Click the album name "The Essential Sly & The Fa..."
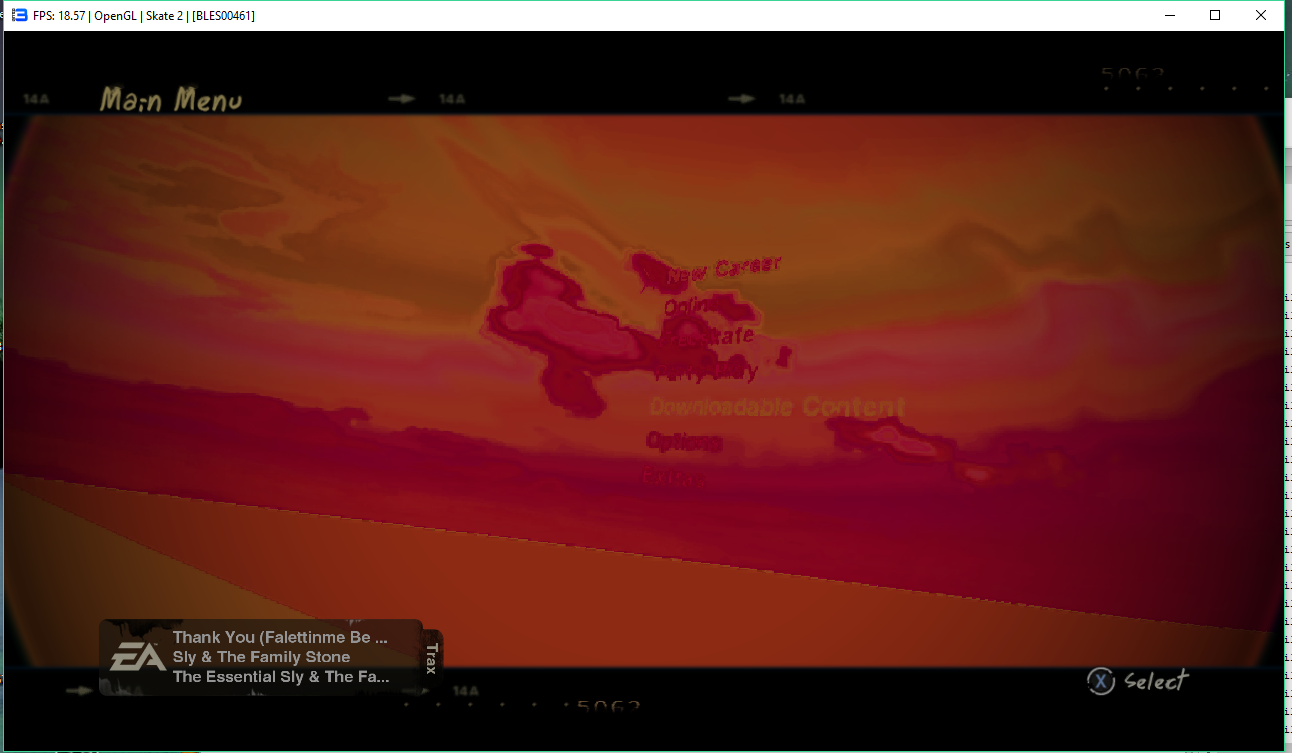The image size is (1292, 753). [x=281, y=677]
